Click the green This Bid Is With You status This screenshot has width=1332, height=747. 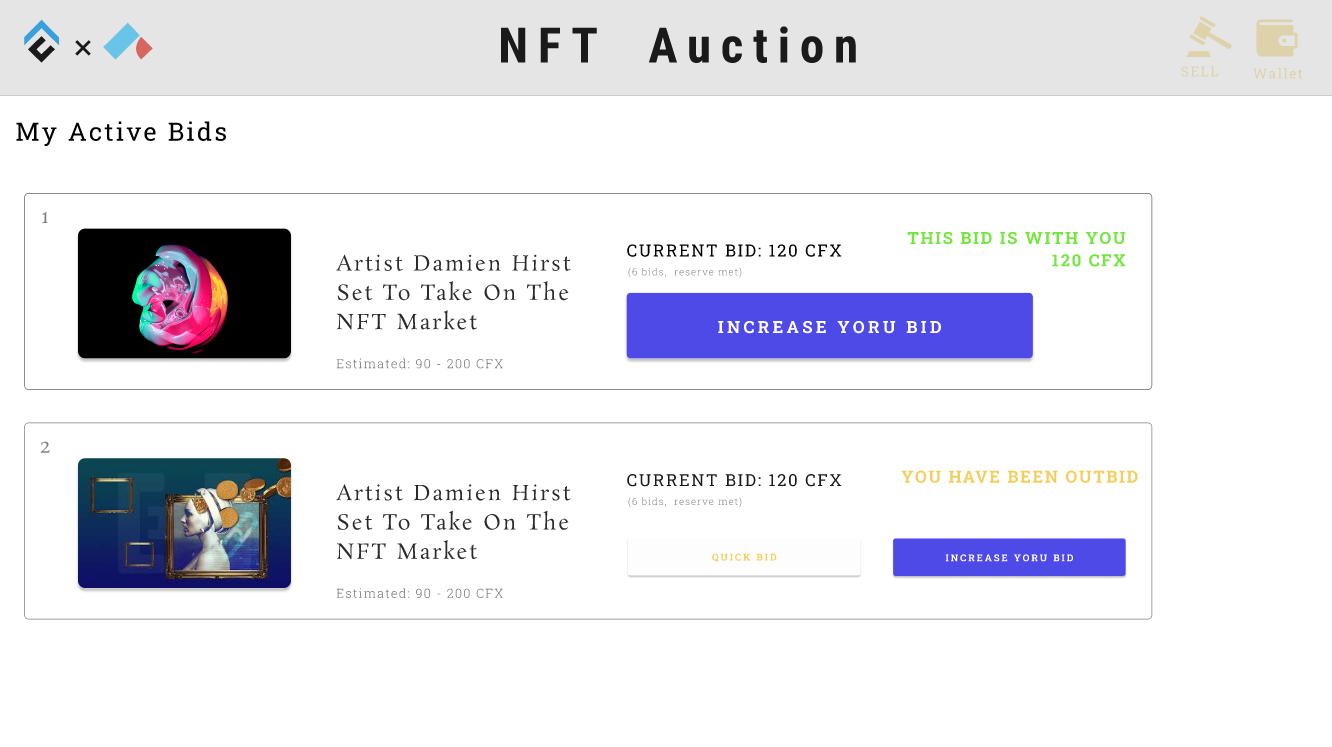1016,249
